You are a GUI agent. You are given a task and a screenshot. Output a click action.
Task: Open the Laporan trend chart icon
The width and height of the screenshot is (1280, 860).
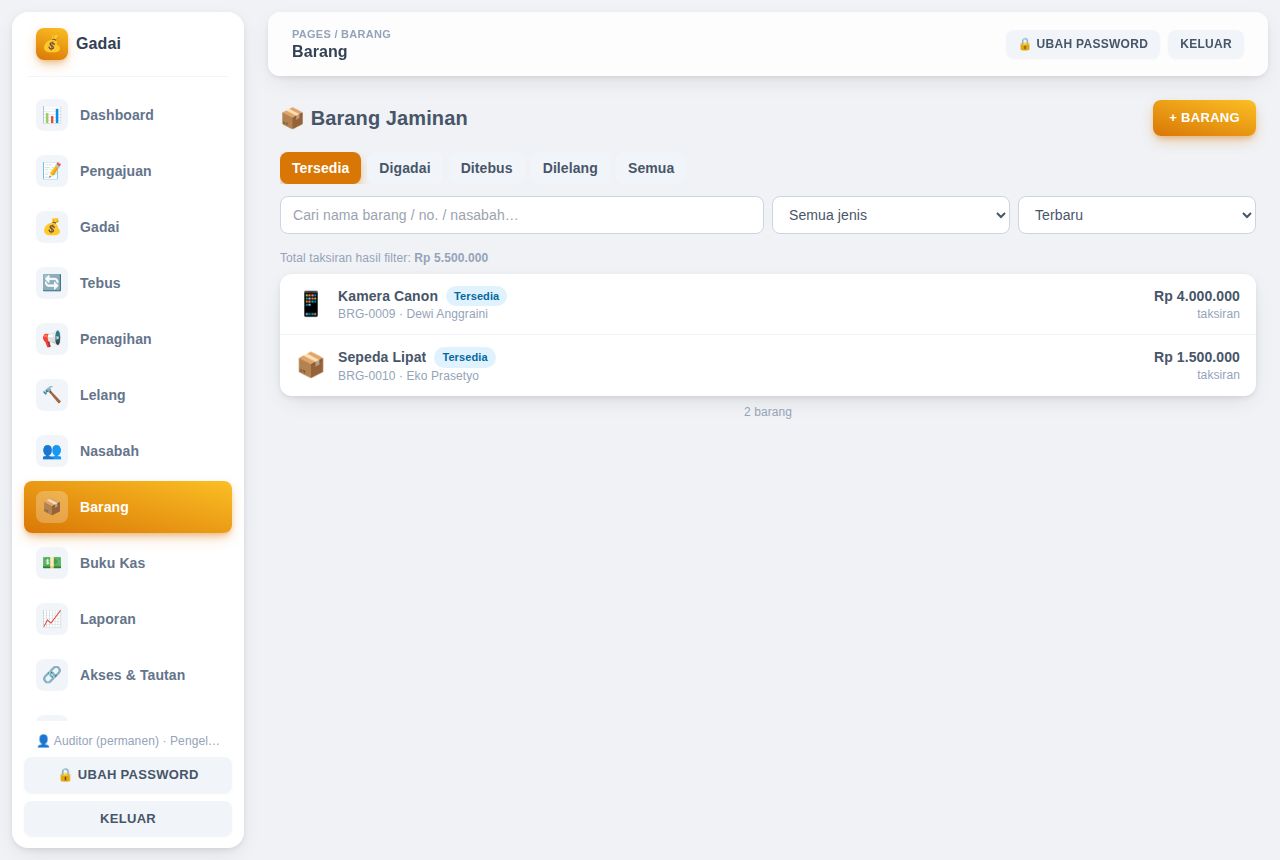52,619
